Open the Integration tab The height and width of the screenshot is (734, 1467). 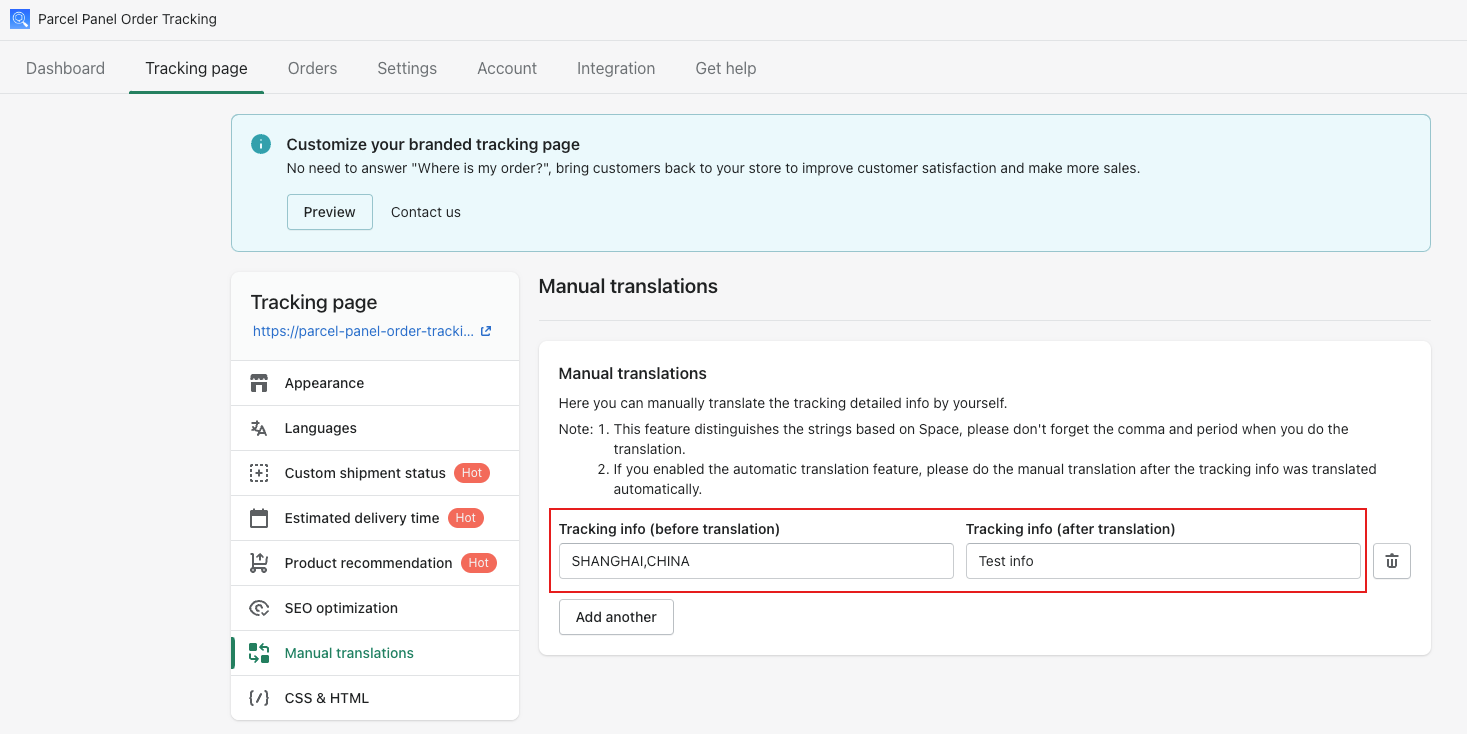[616, 68]
